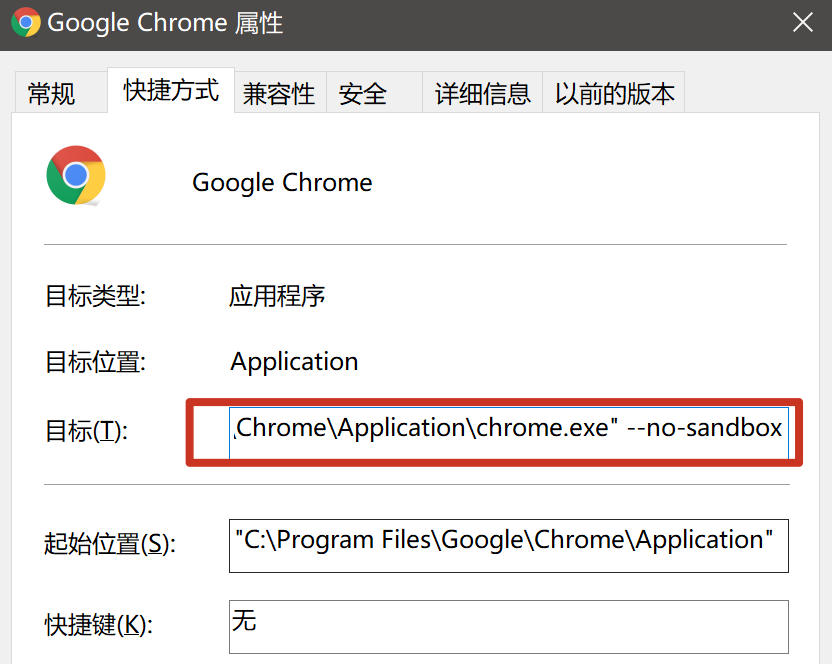Click in the 目标 field with --no-sandbox

coord(508,432)
